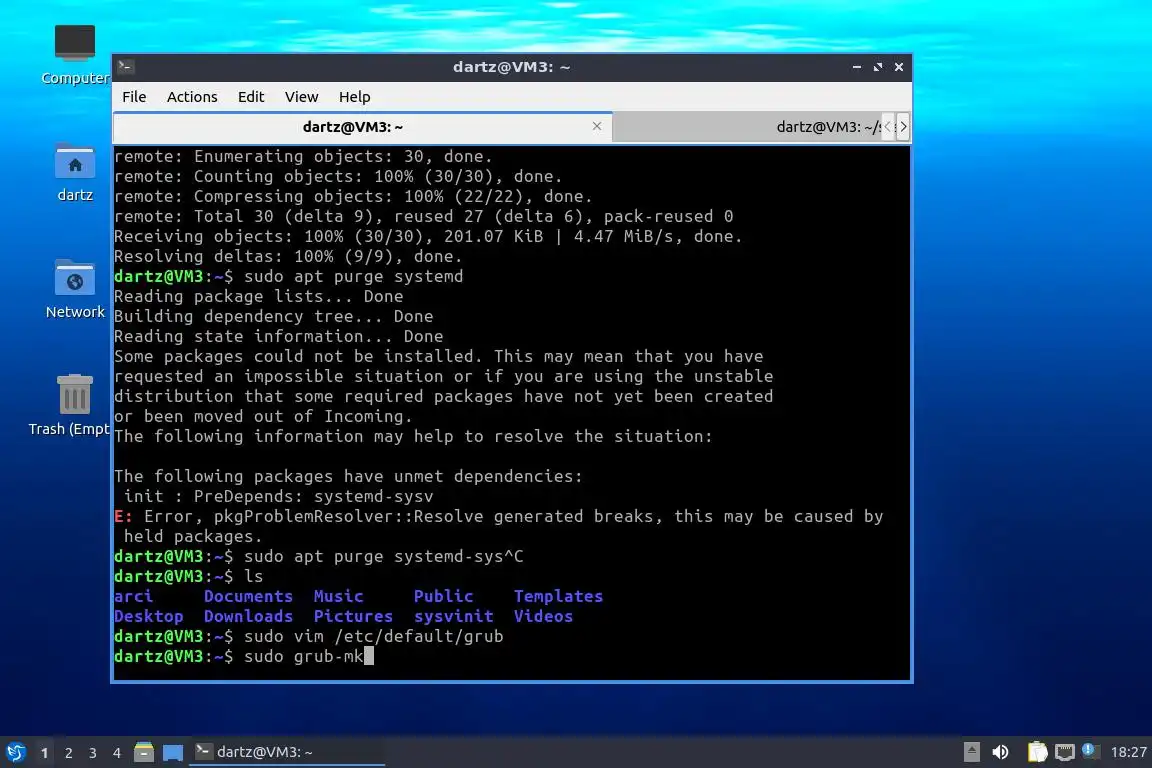
Task: Click the 'Templates' directory name in ls output
Action: [558, 596]
